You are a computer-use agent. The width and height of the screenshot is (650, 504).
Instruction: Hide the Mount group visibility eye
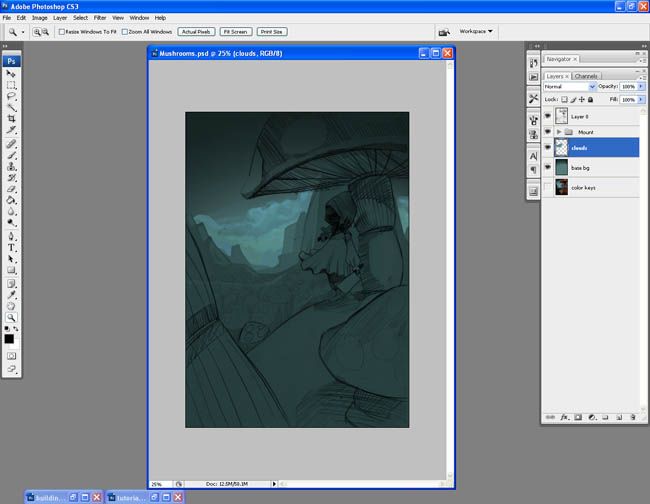coord(548,132)
